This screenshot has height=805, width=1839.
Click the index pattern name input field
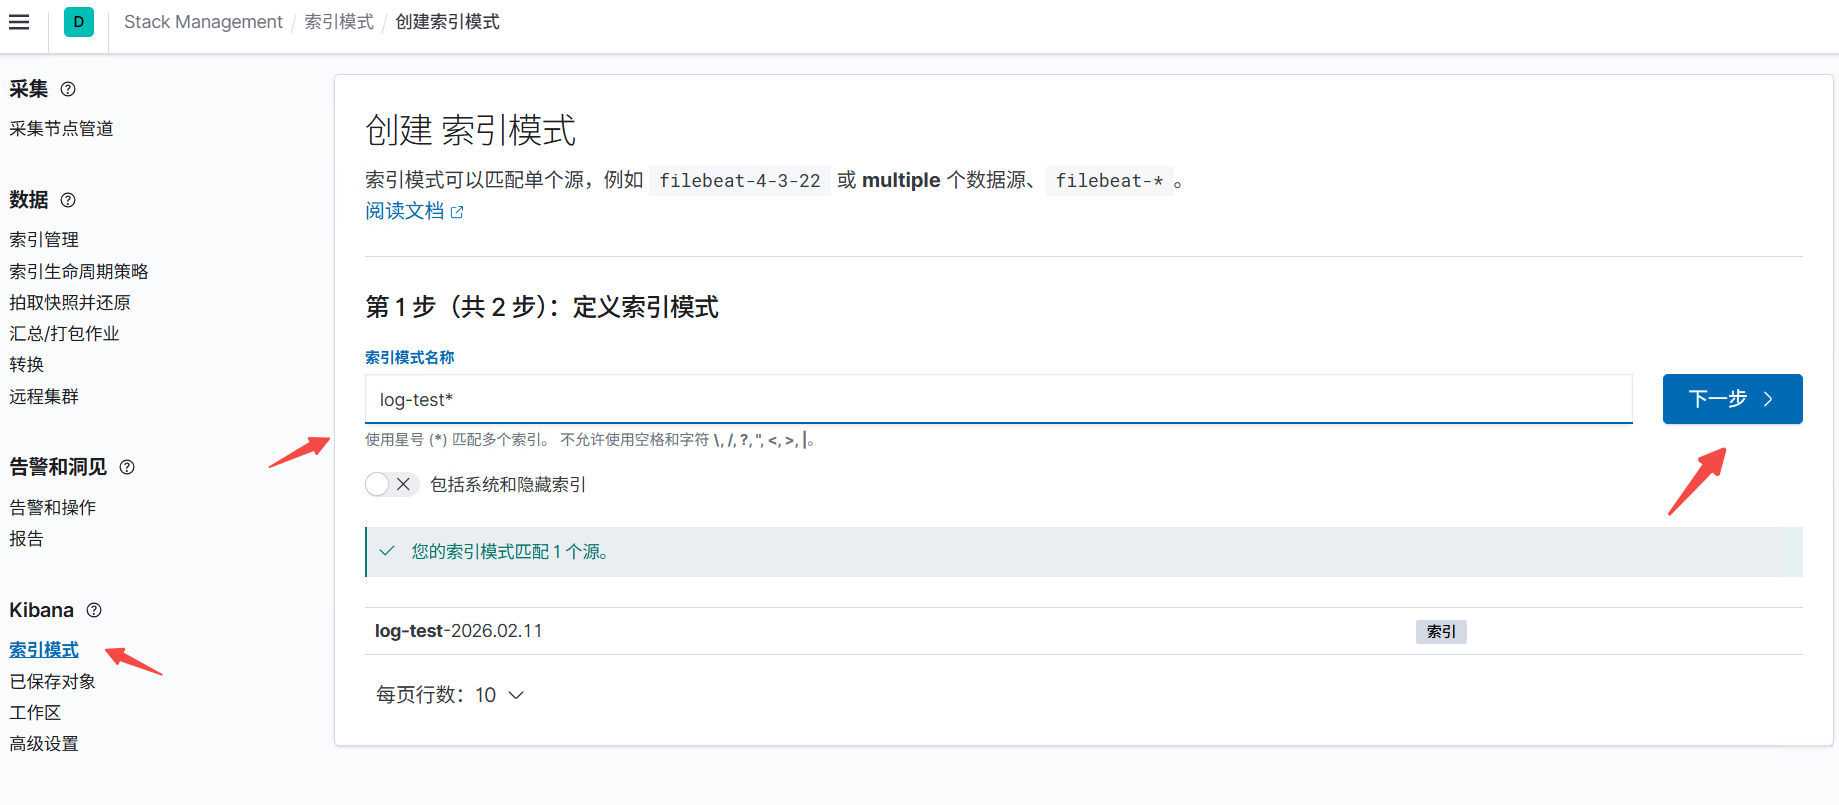998,399
